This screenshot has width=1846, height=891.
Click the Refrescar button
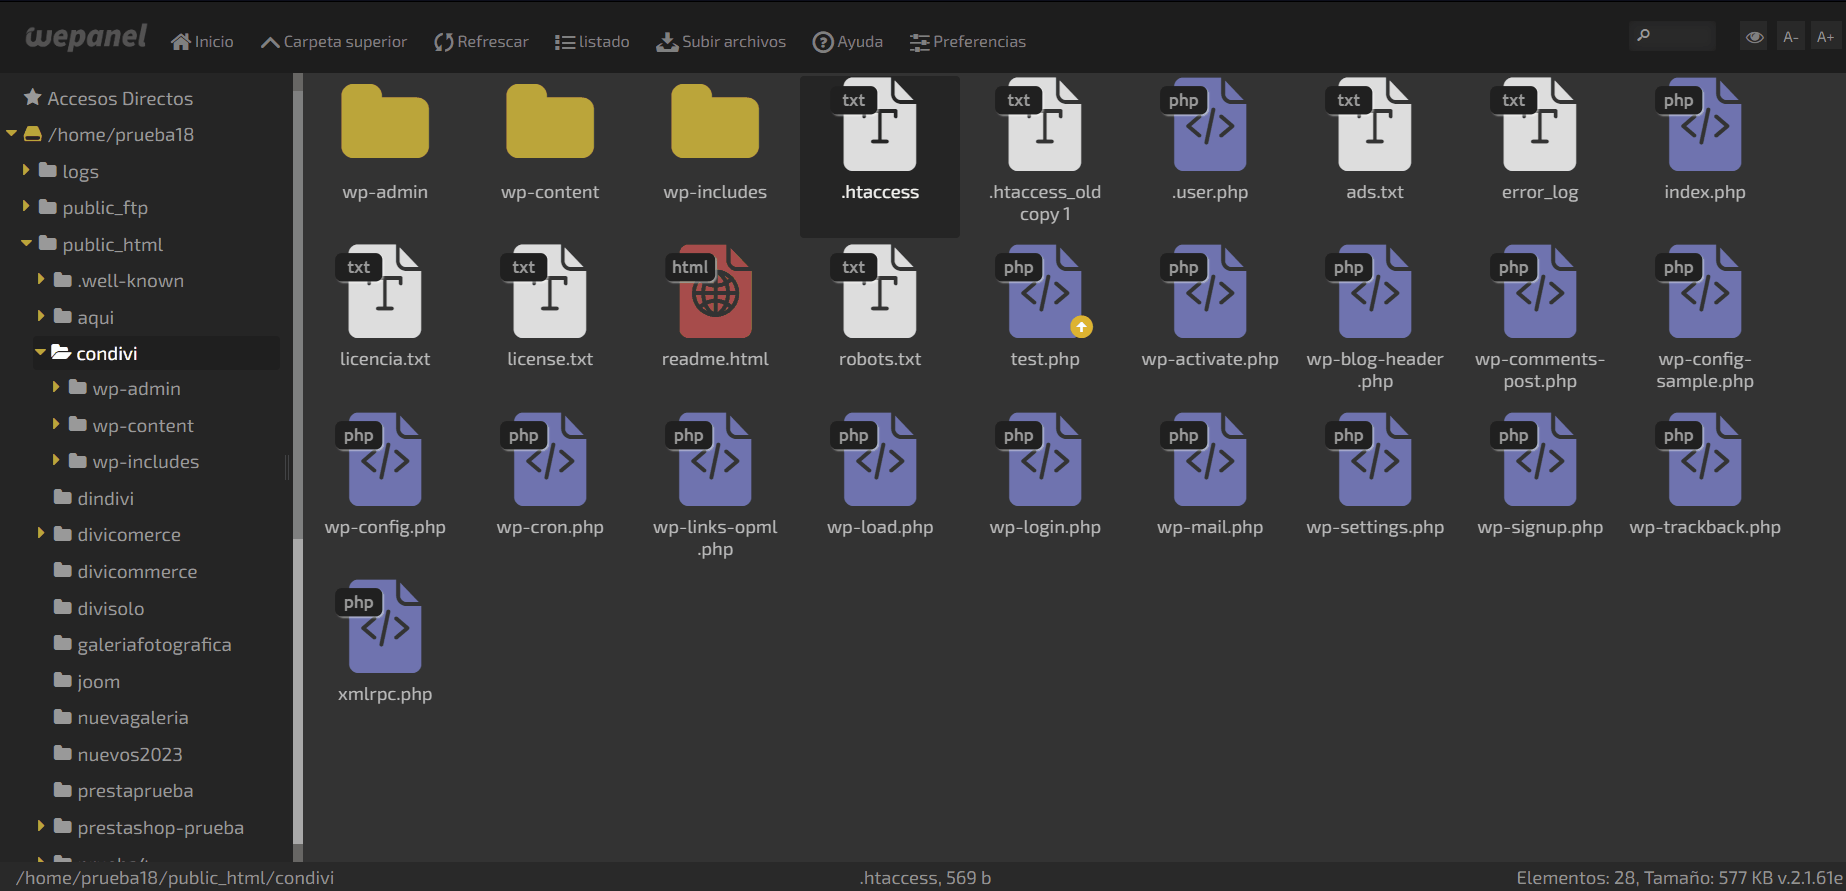click(481, 42)
